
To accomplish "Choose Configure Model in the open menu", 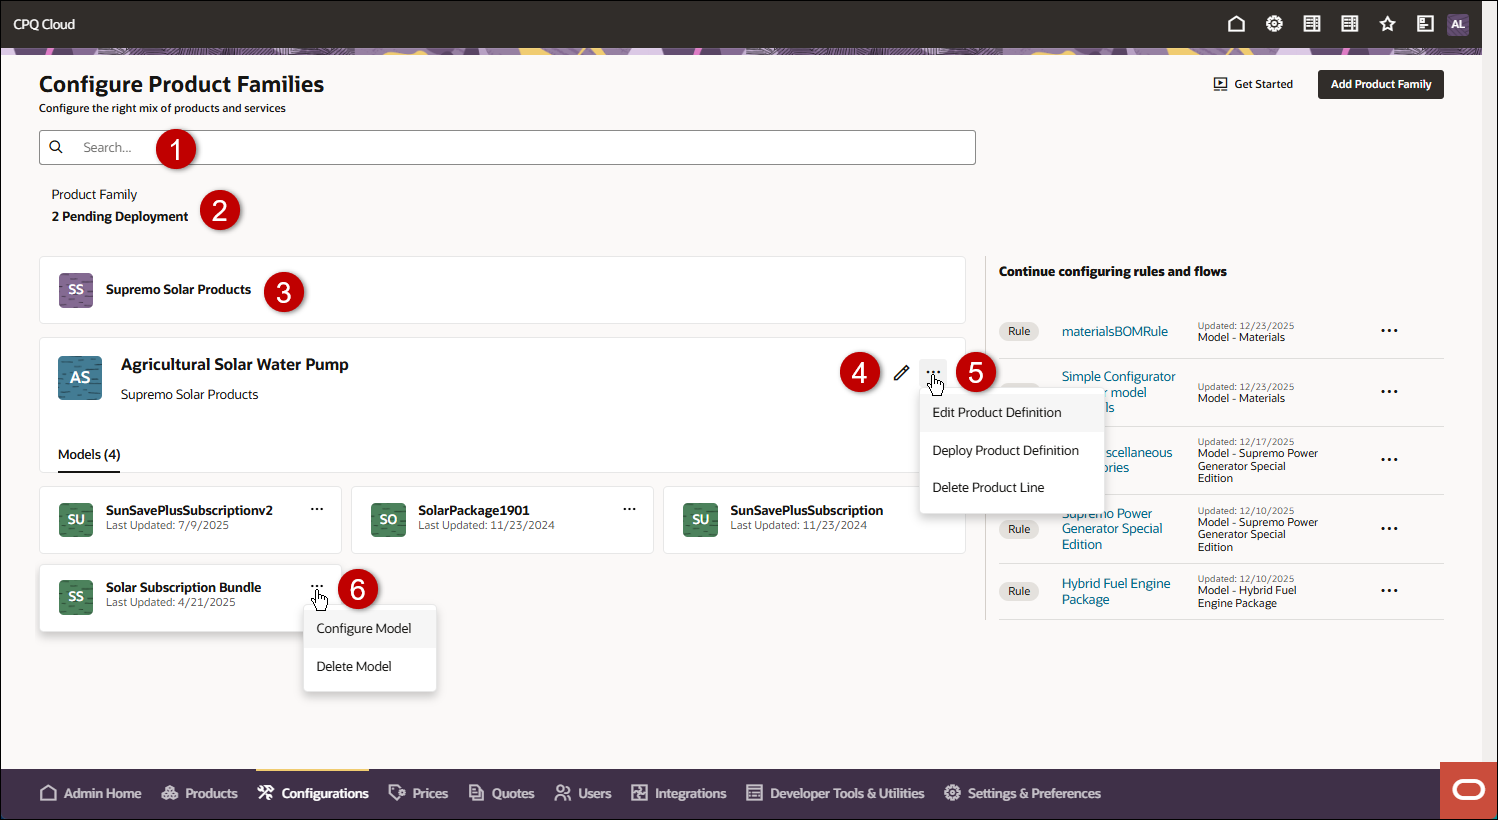I will coord(364,628).
